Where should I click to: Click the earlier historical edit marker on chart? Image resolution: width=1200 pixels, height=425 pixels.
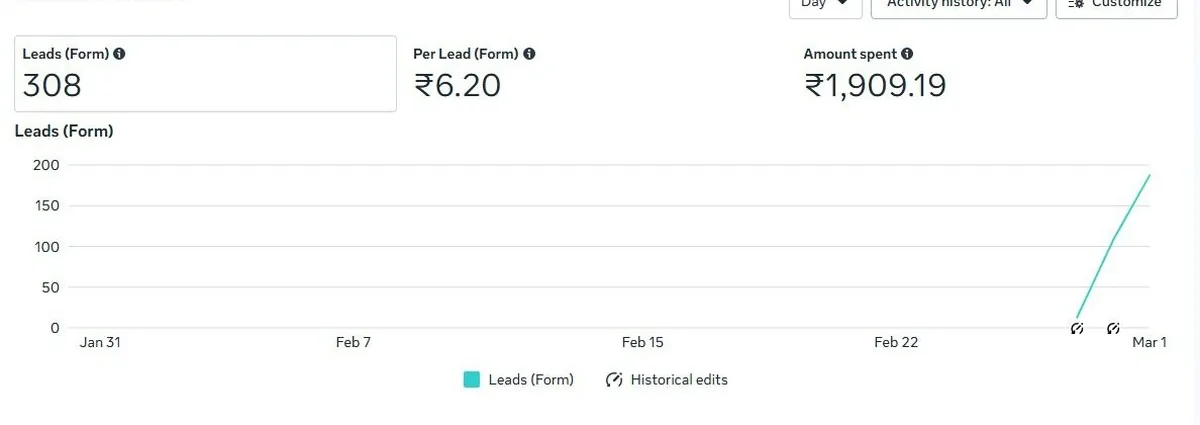(1077, 328)
